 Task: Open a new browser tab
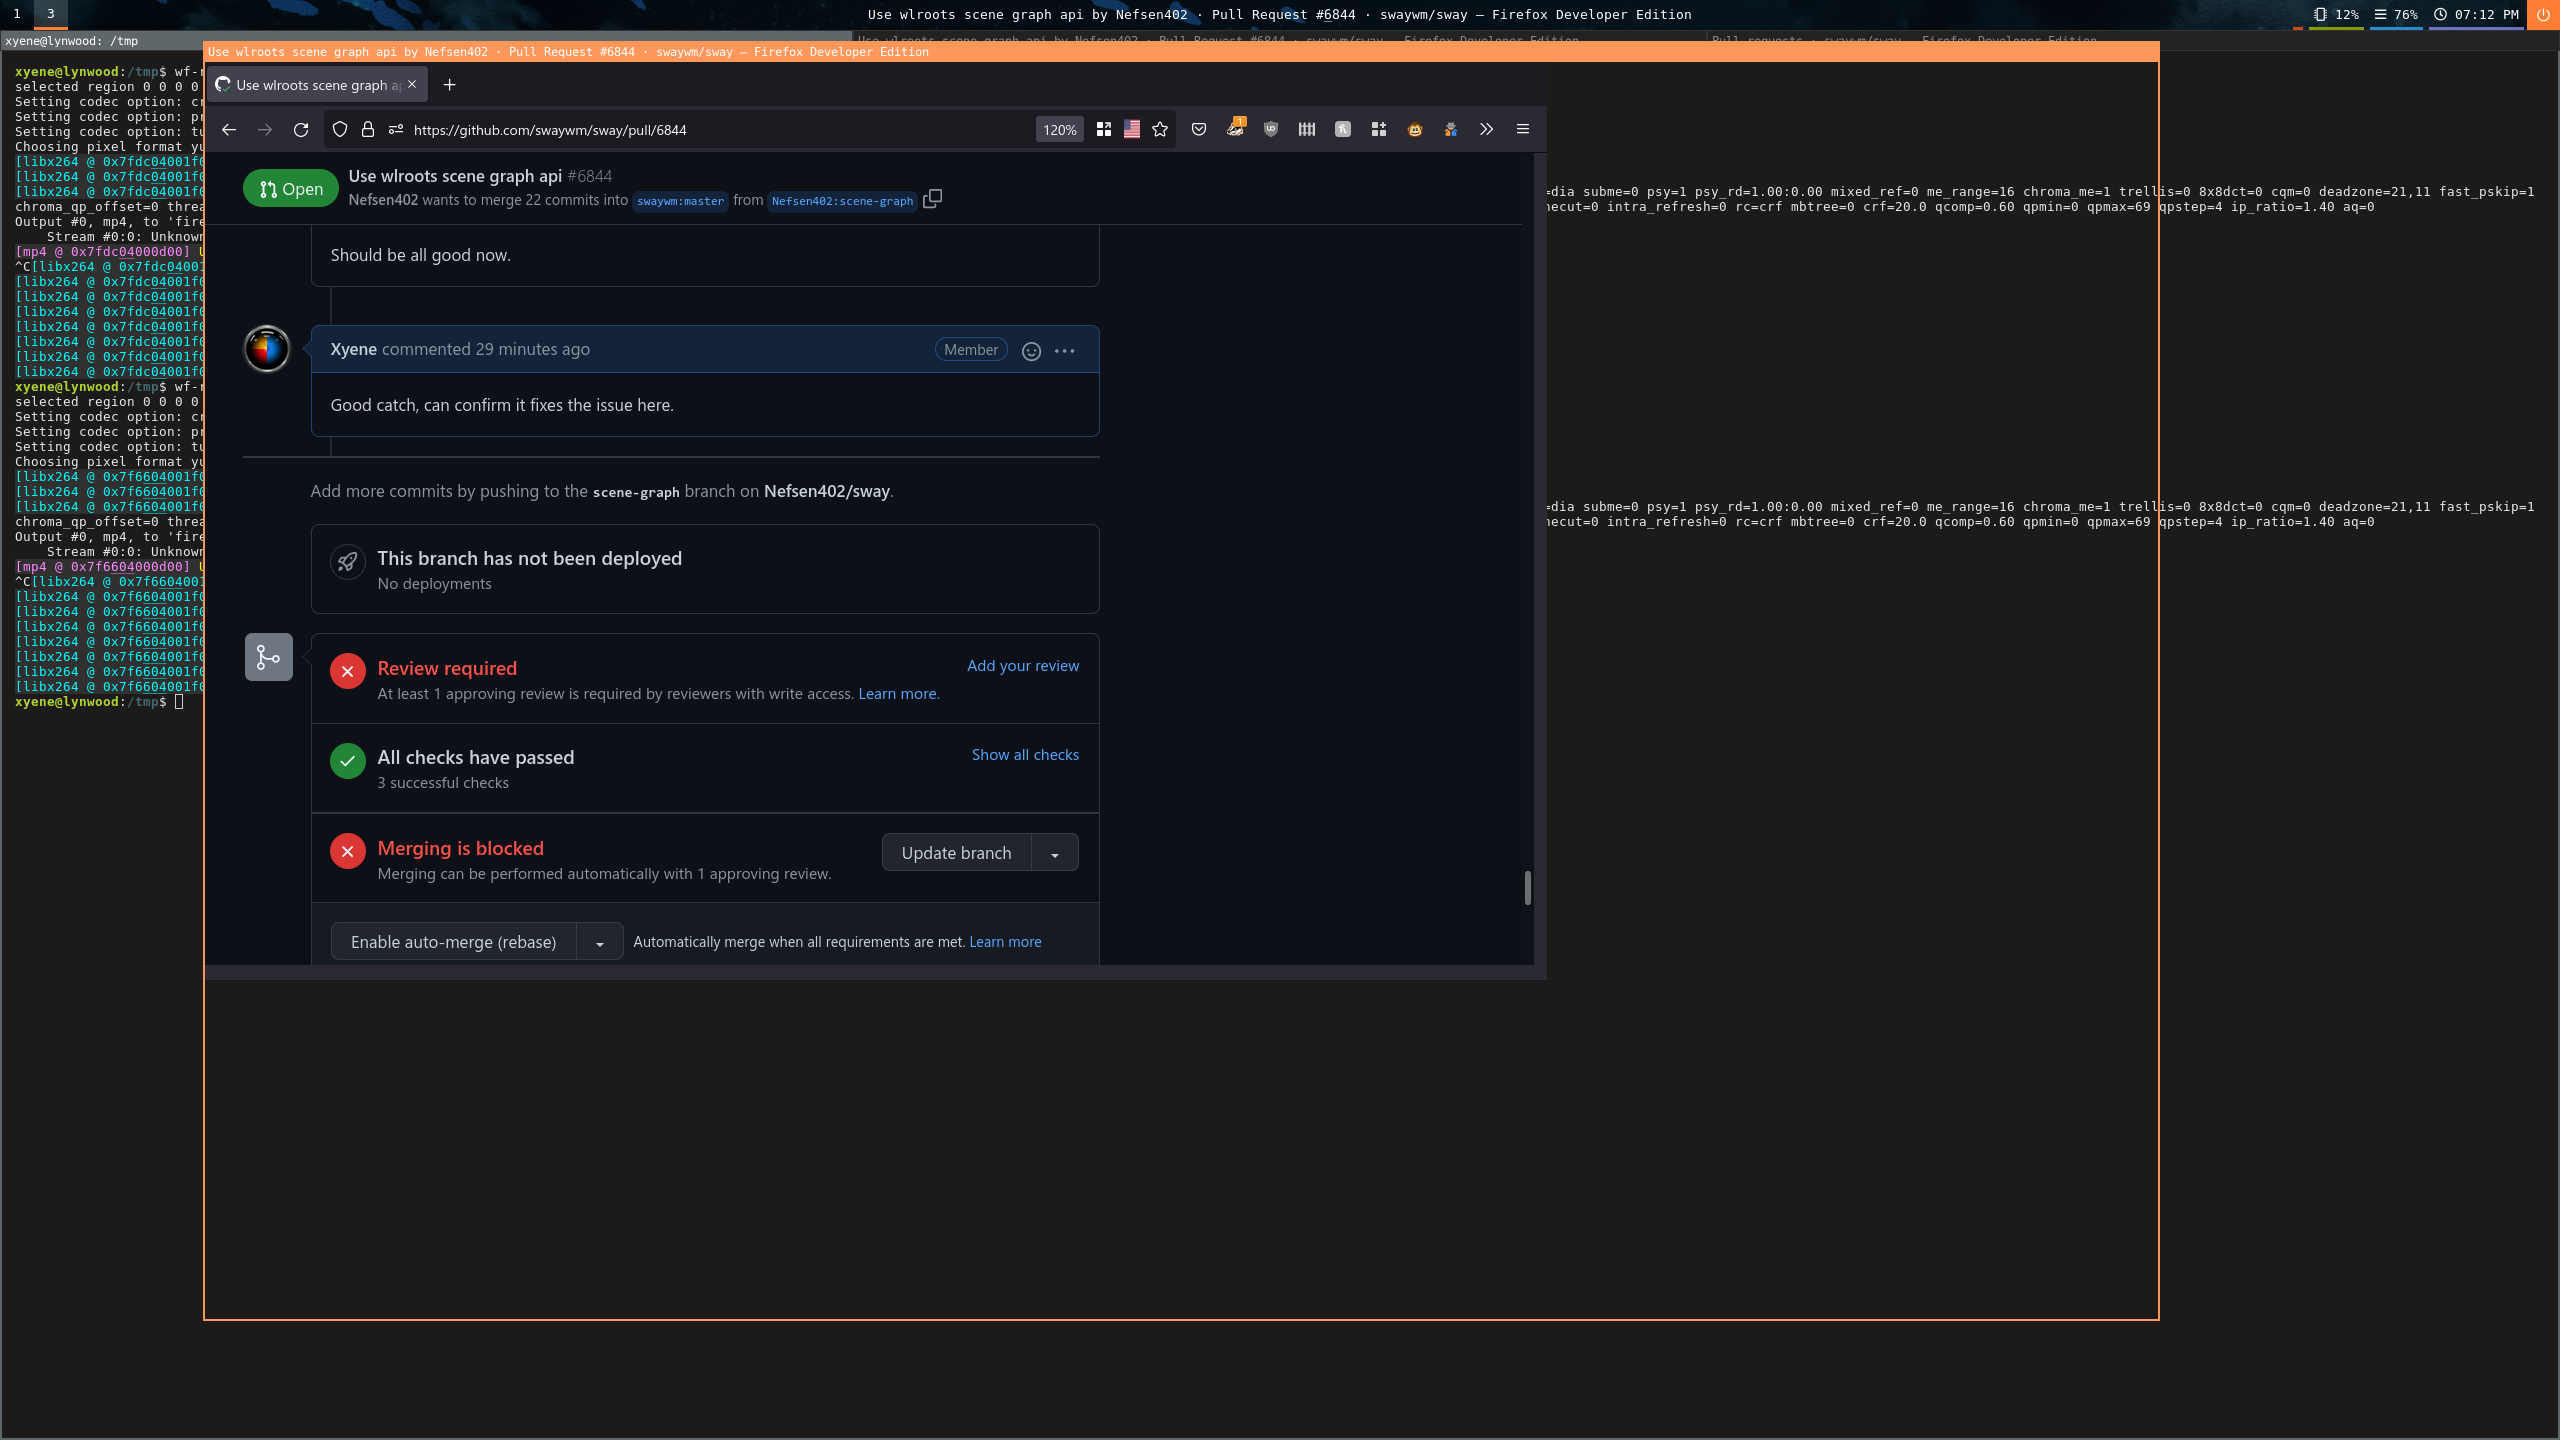pyautogui.click(x=449, y=85)
